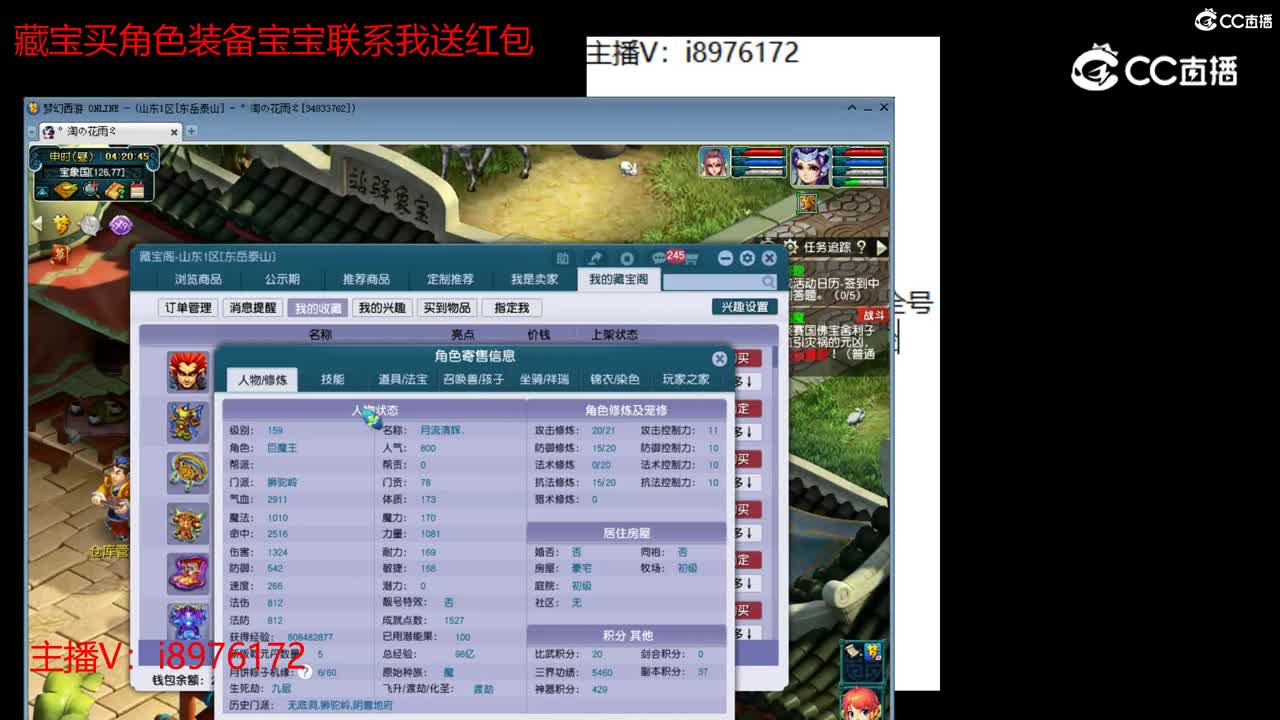Select the golden ring item thumbnail
Viewport: 1280px width, 720px height.
coord(188,473)
